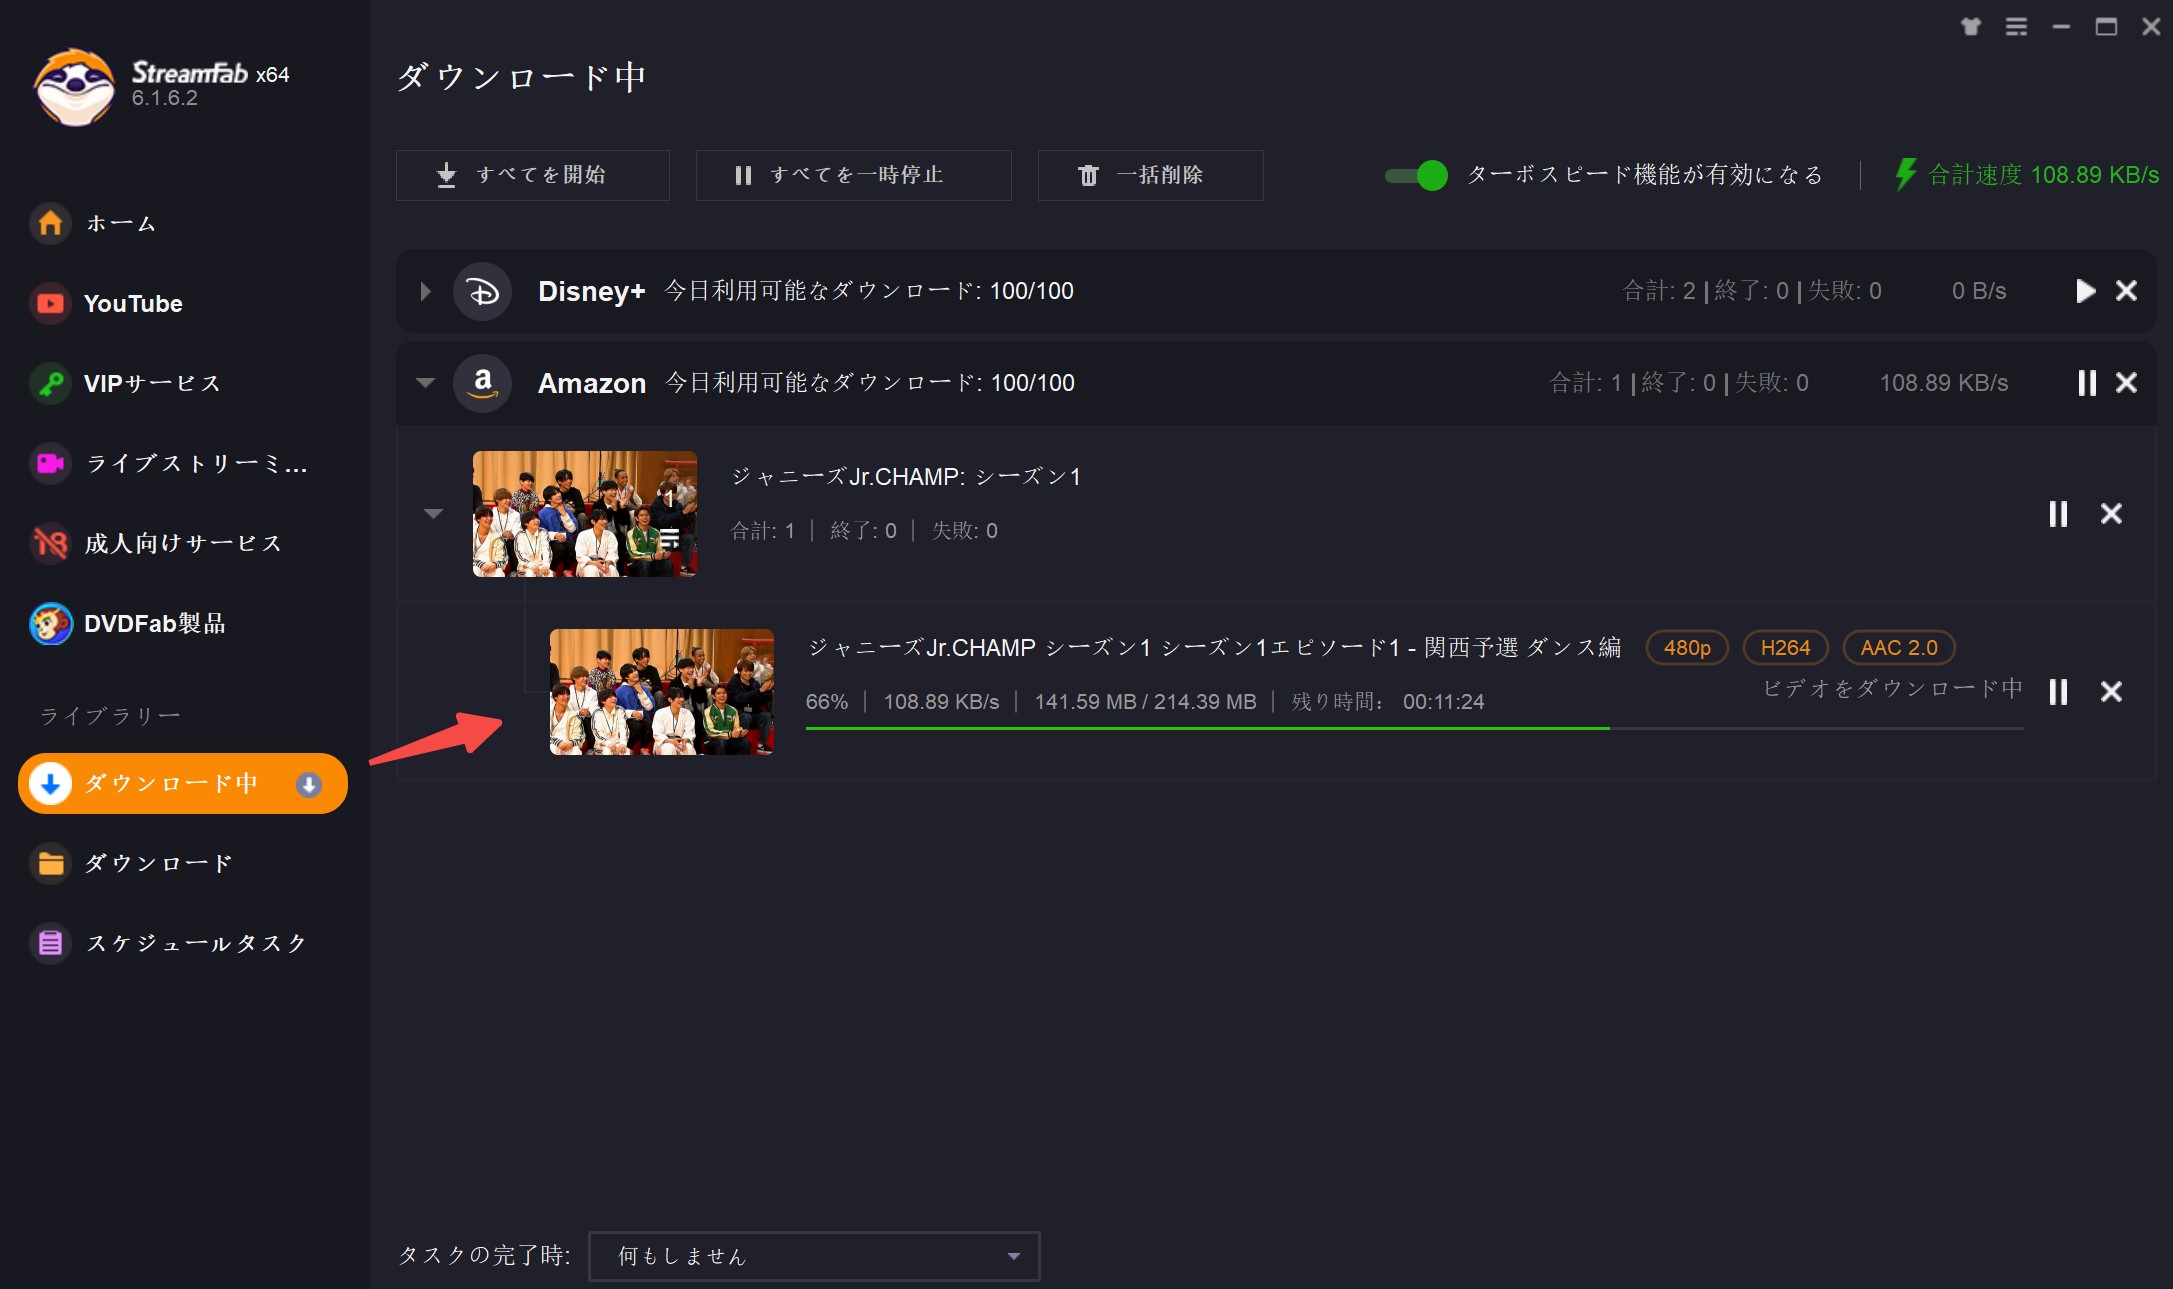Select ダウンロード中 in library
Image resolution: width=2173 pixels, height=1289 pixels.
pyautogui.click(x=183, y=783)
